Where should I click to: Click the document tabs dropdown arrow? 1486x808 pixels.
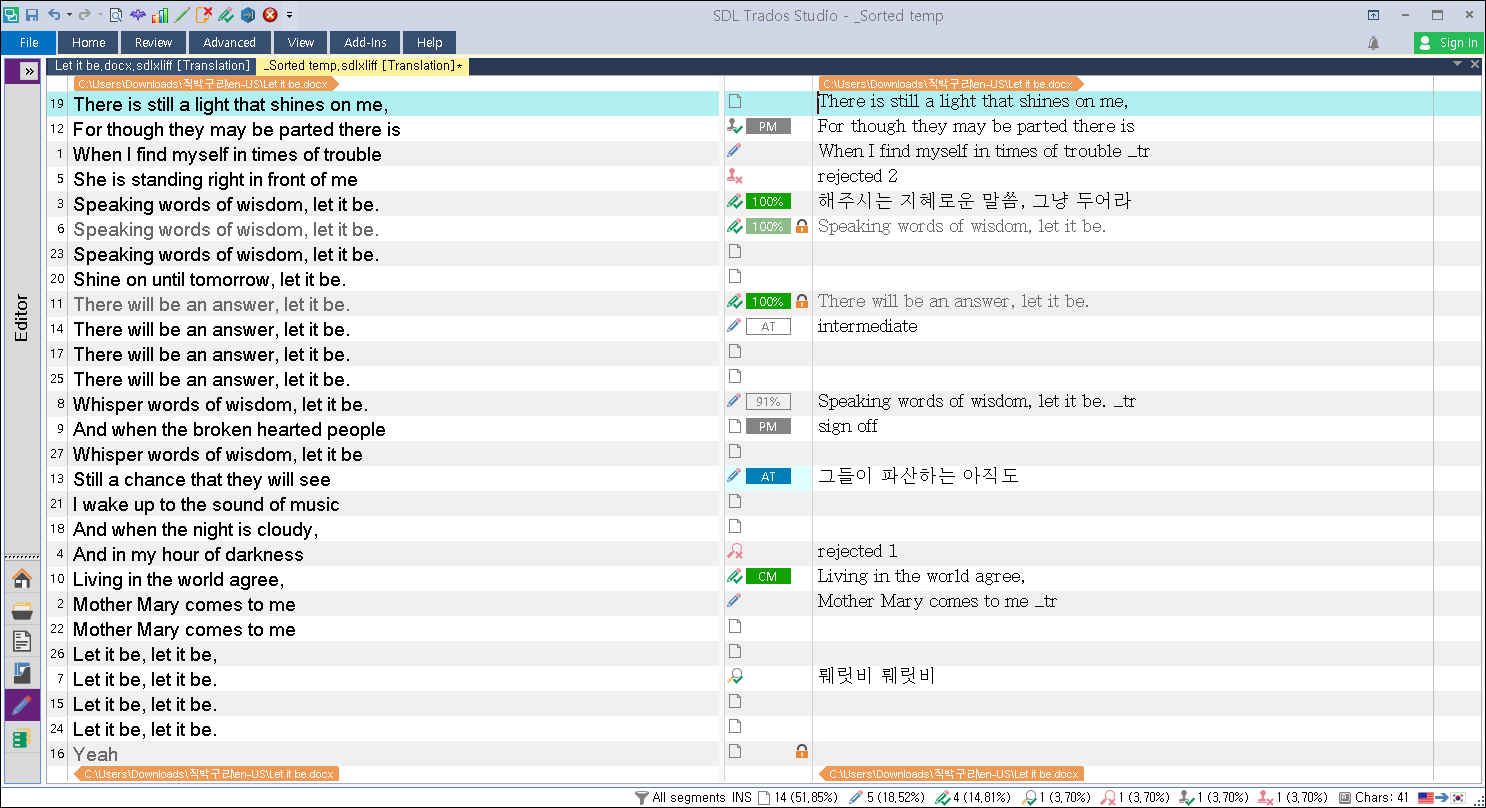[1459, 64]
